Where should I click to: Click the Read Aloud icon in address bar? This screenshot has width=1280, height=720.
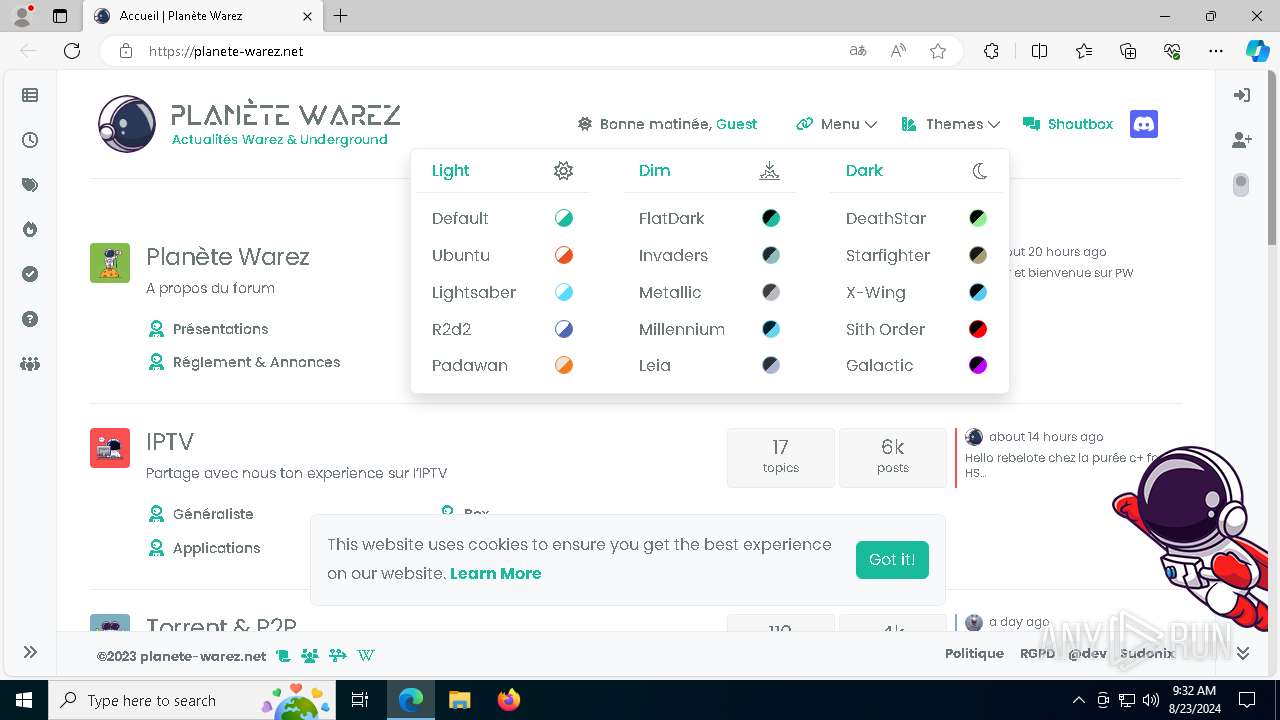tap(898, 51)
